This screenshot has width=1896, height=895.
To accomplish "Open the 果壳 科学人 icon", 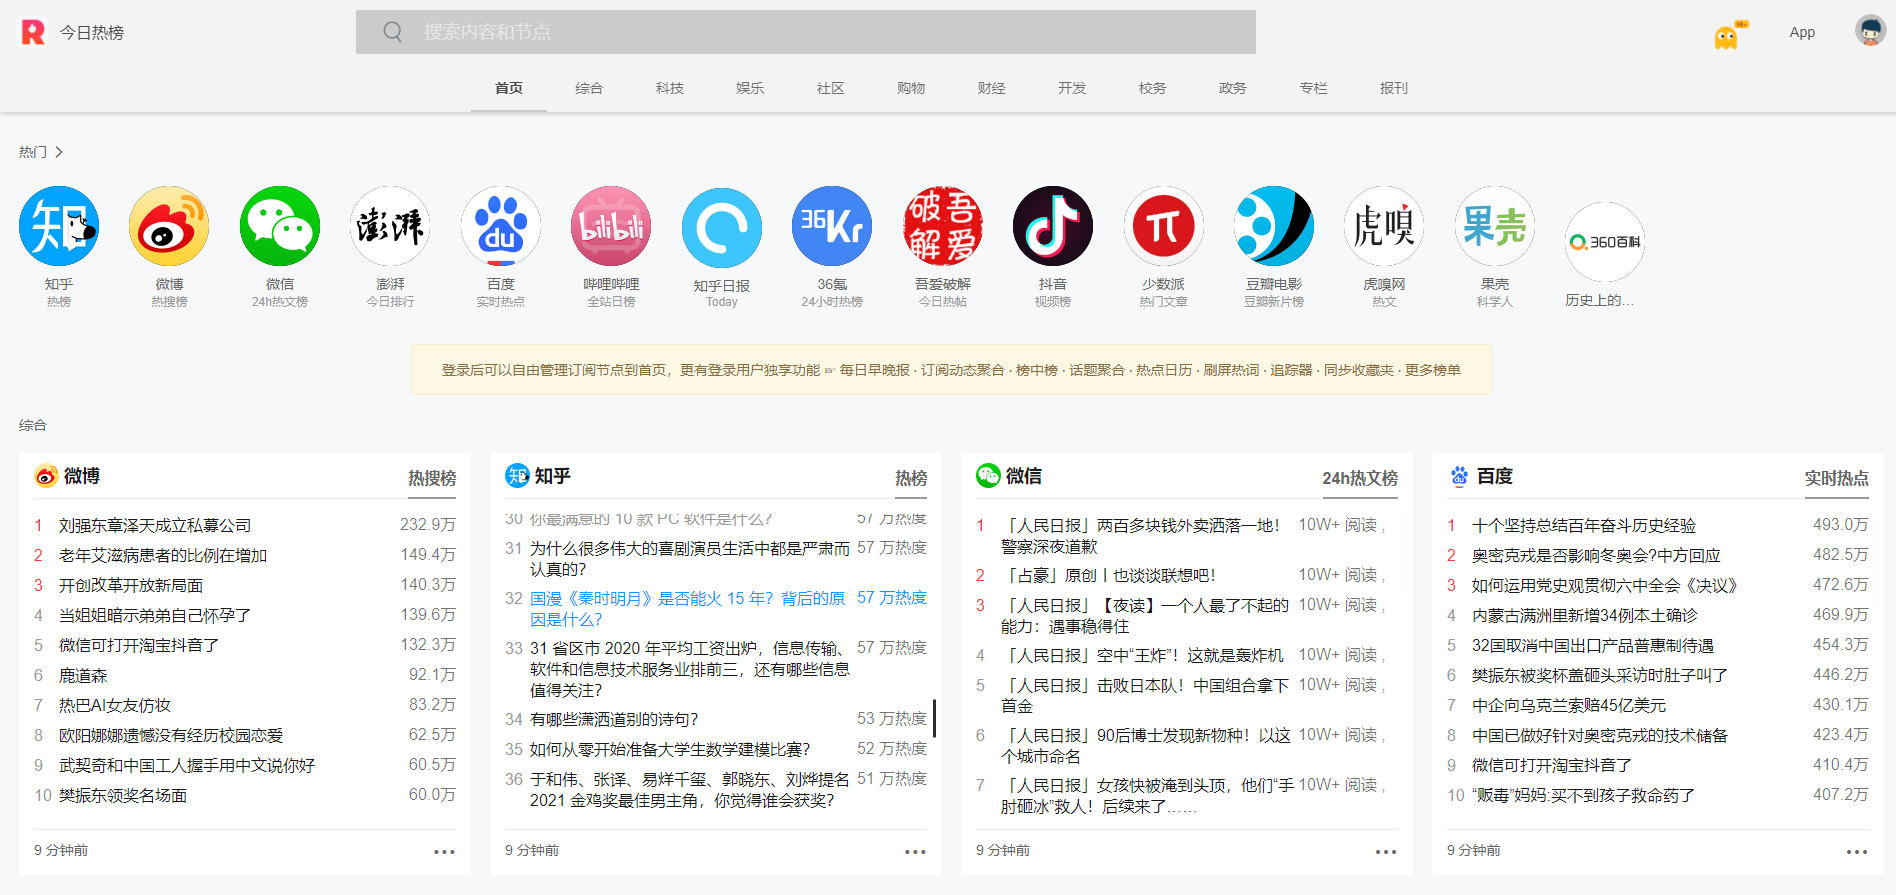I will [x=1495, y=226].
